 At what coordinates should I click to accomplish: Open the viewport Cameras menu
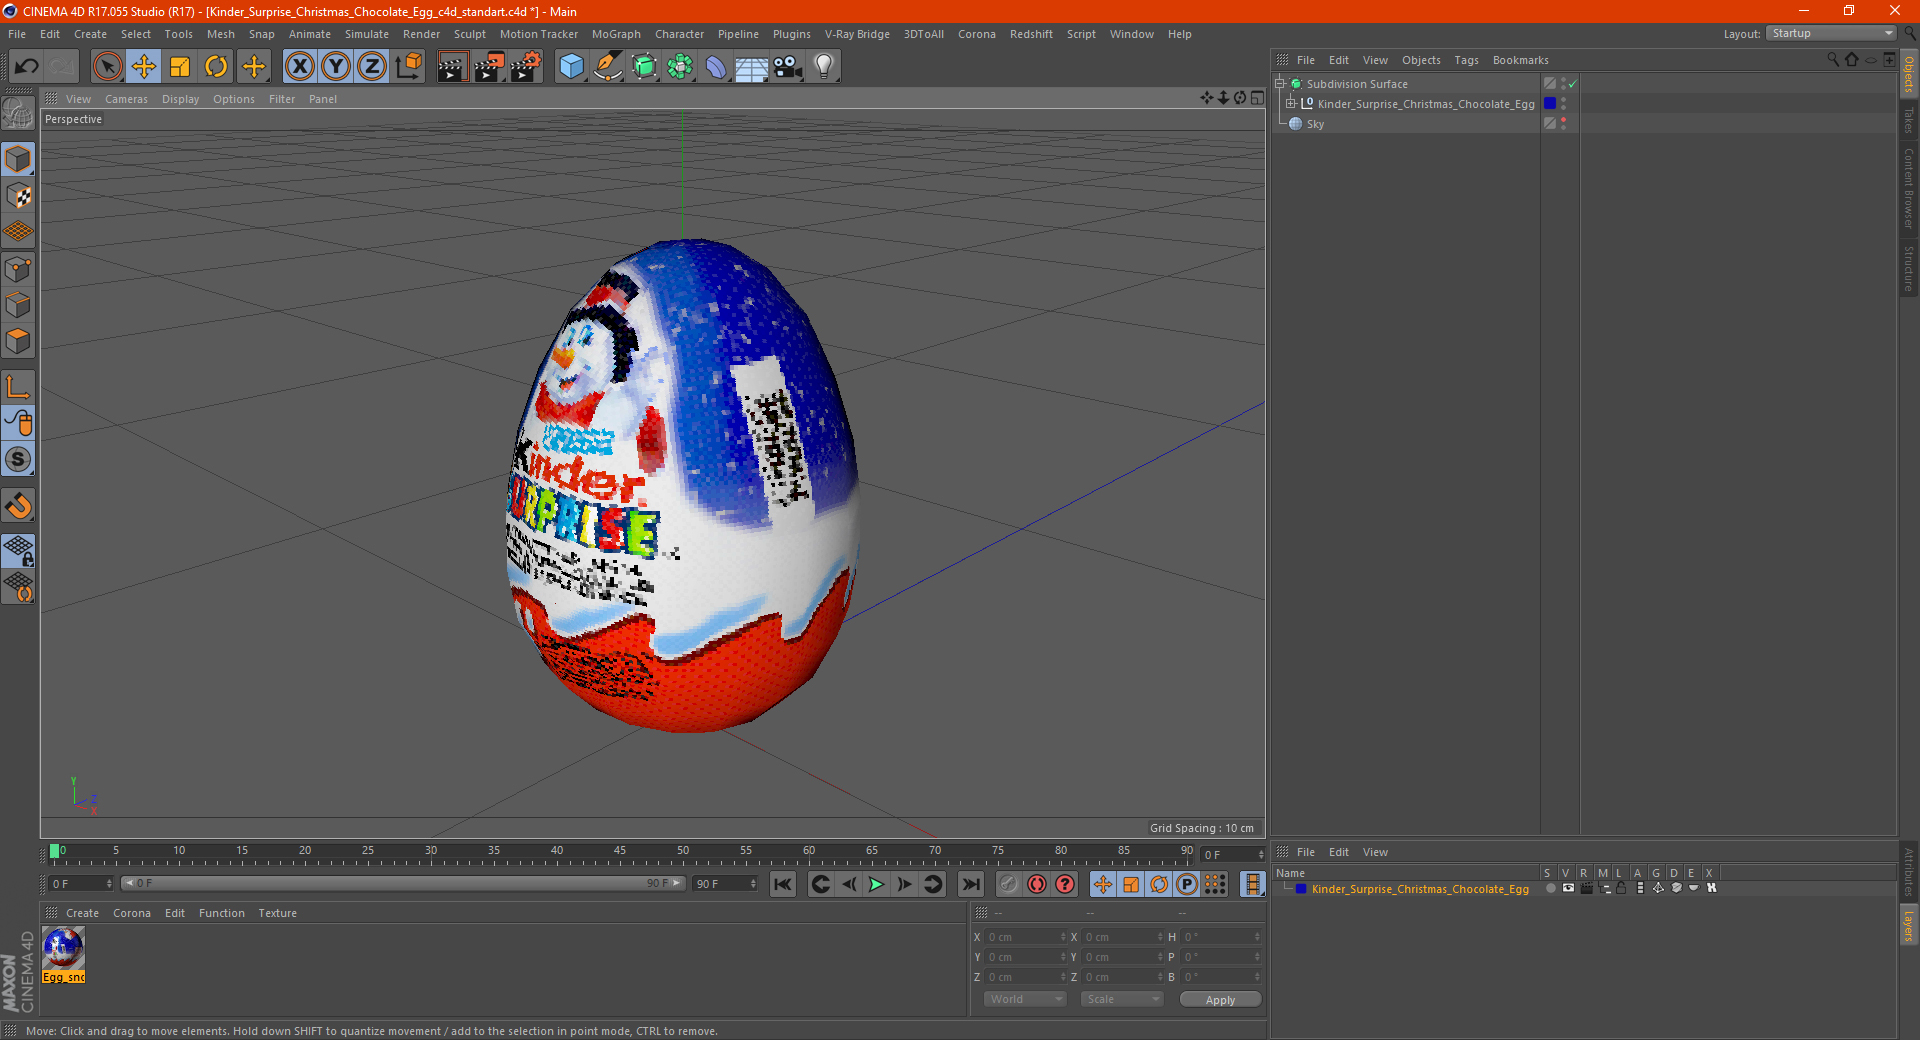126,99
